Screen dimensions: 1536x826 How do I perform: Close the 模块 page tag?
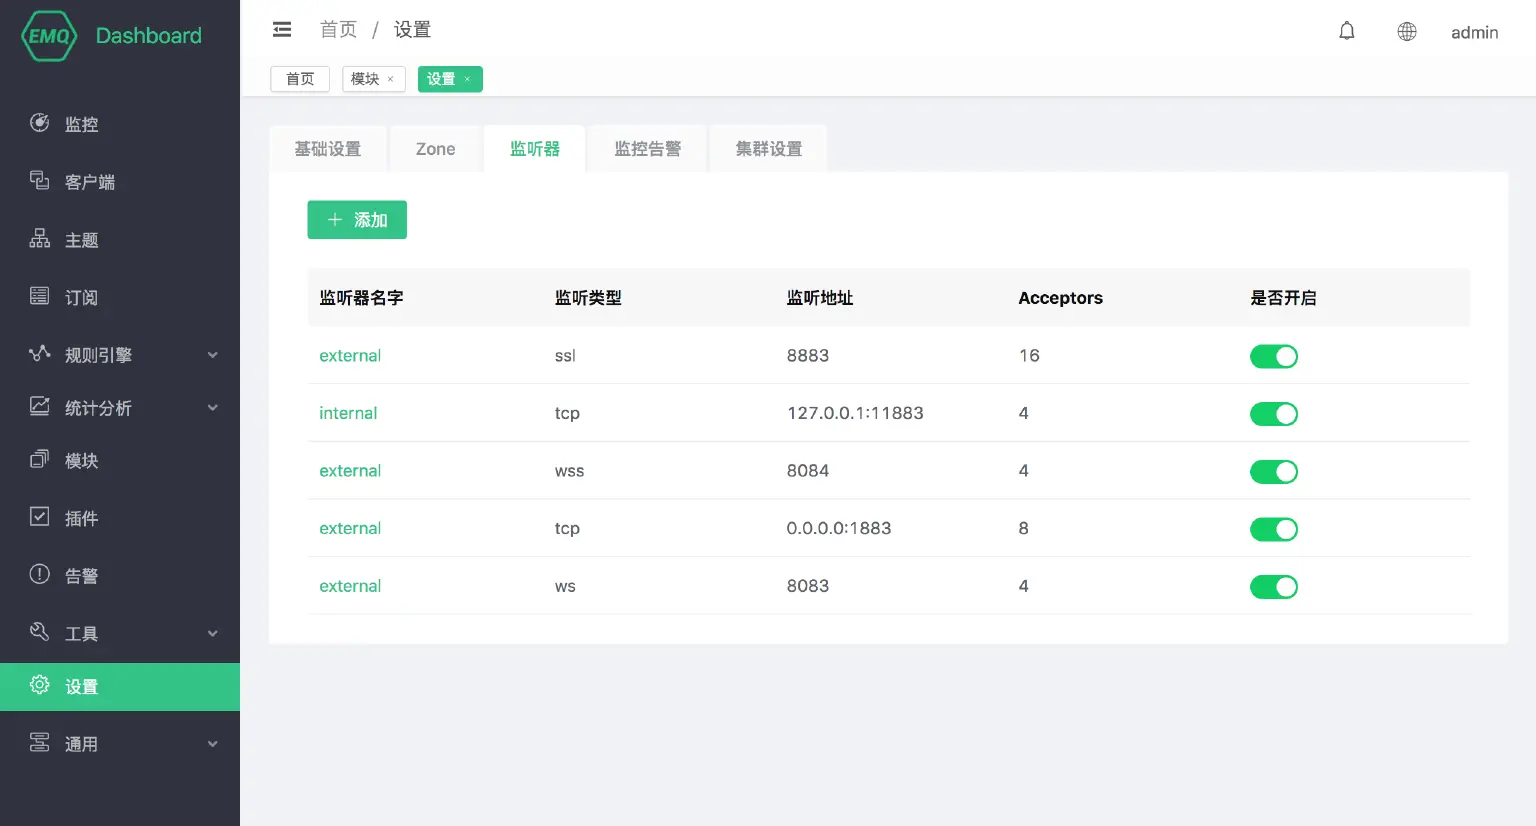click(x=390, y=79)
